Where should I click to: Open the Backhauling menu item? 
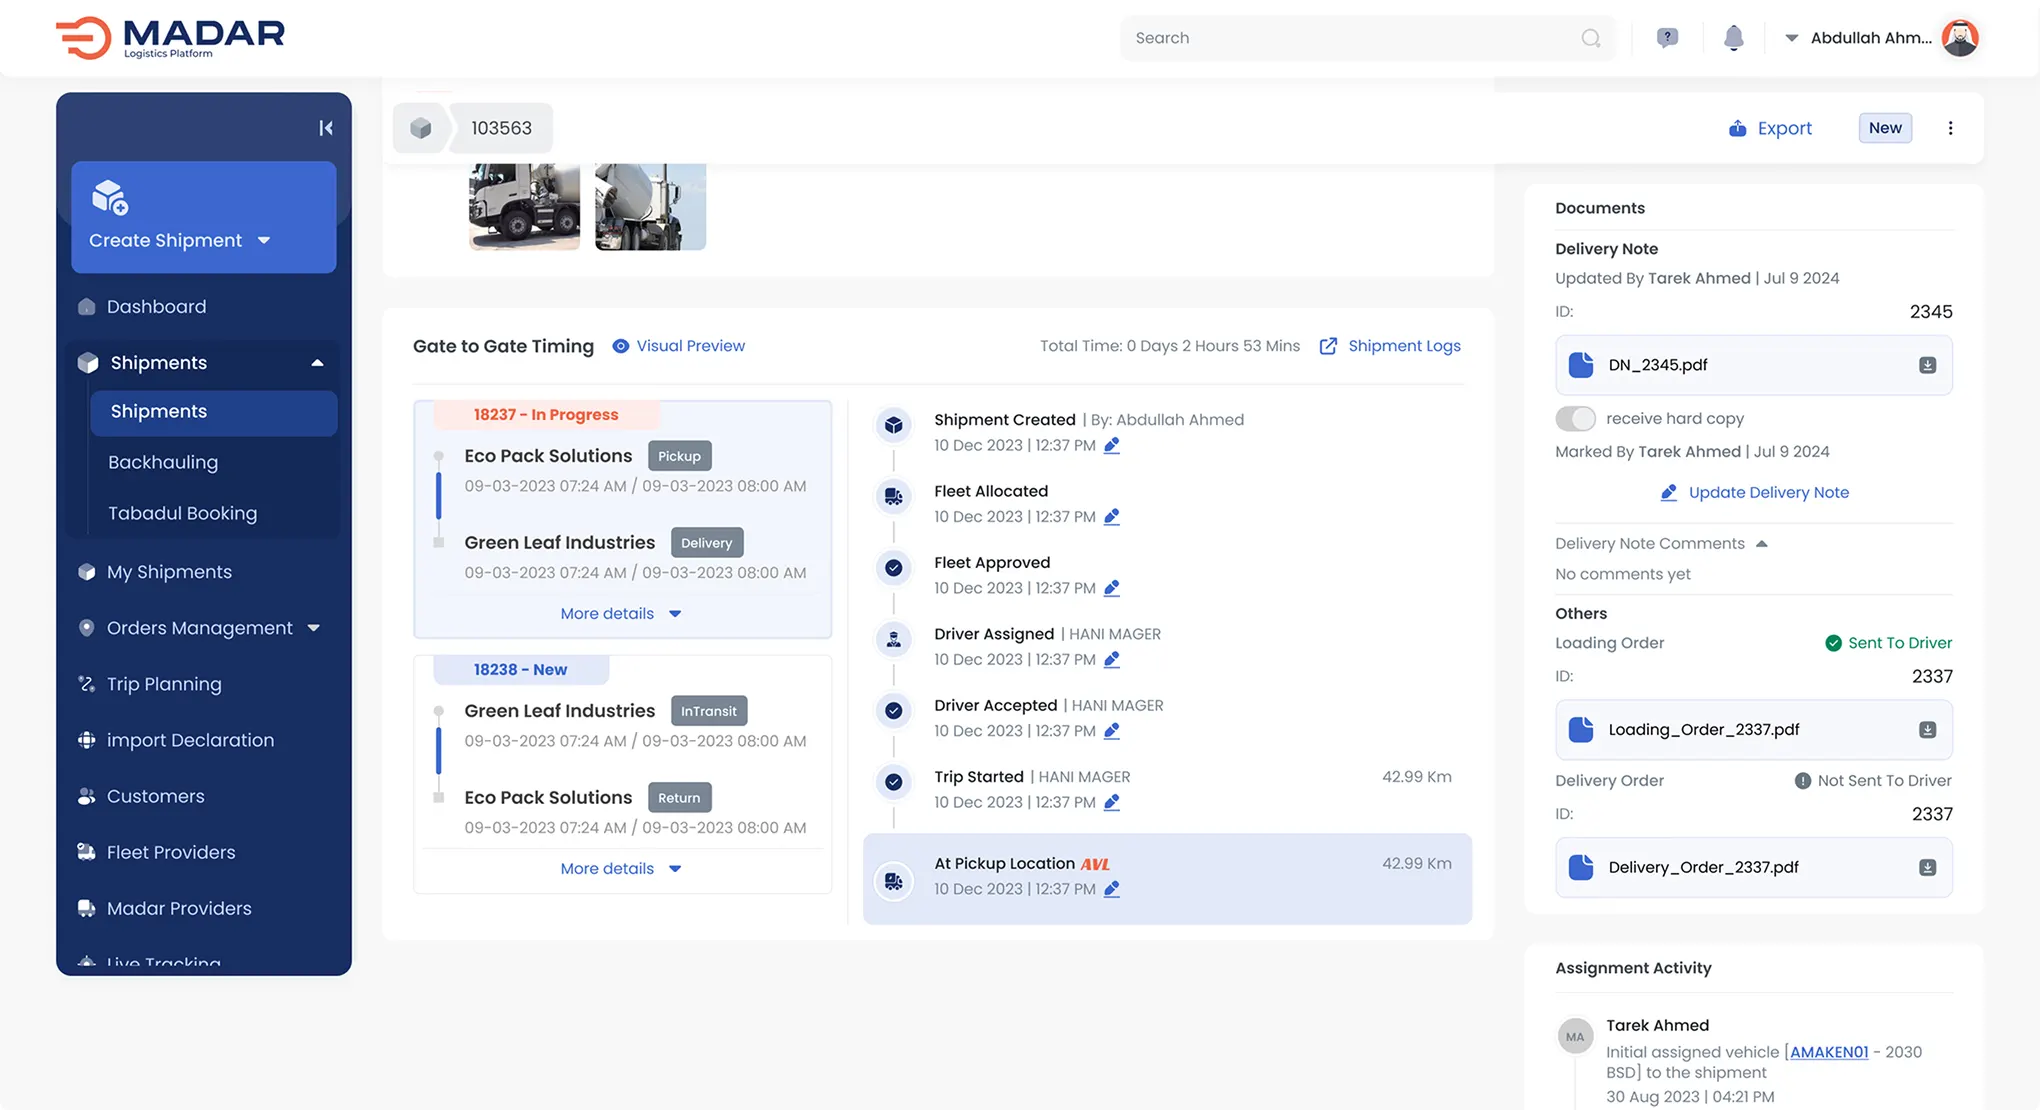point(163,462)
